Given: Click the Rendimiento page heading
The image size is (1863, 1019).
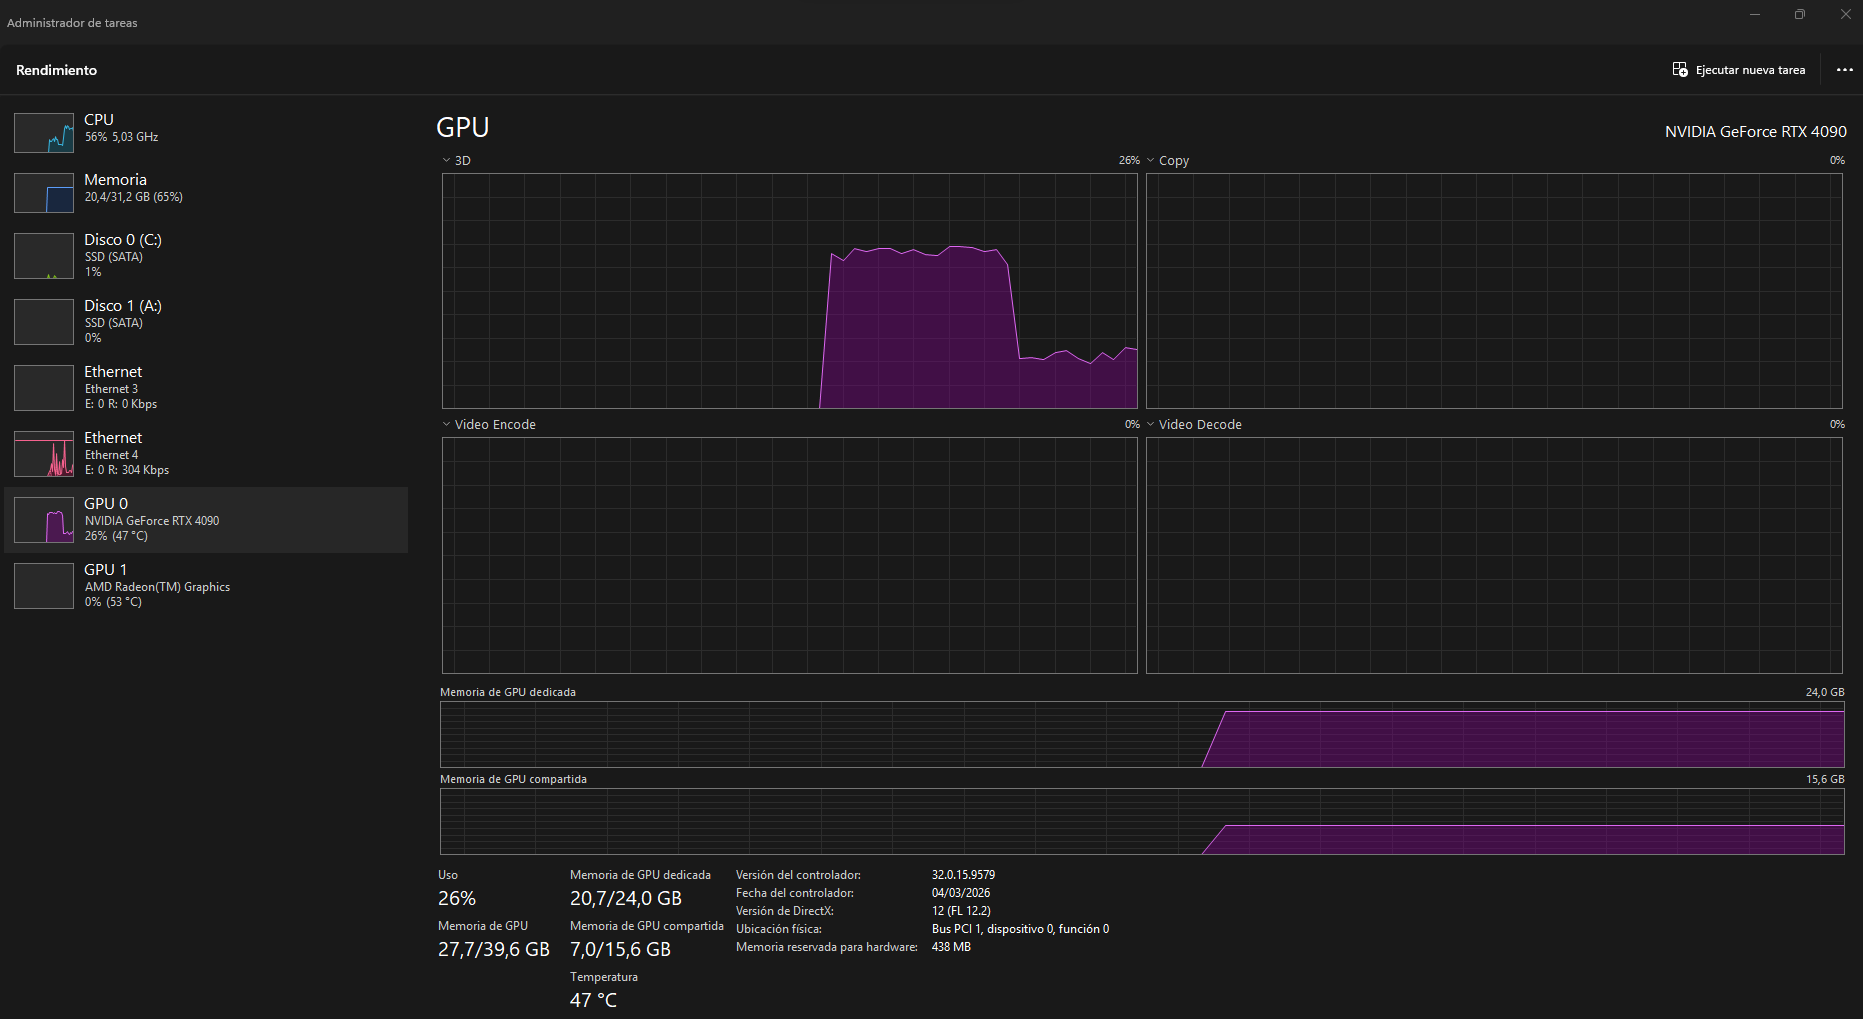Looking at the screenshot, I should click(57, 70).
